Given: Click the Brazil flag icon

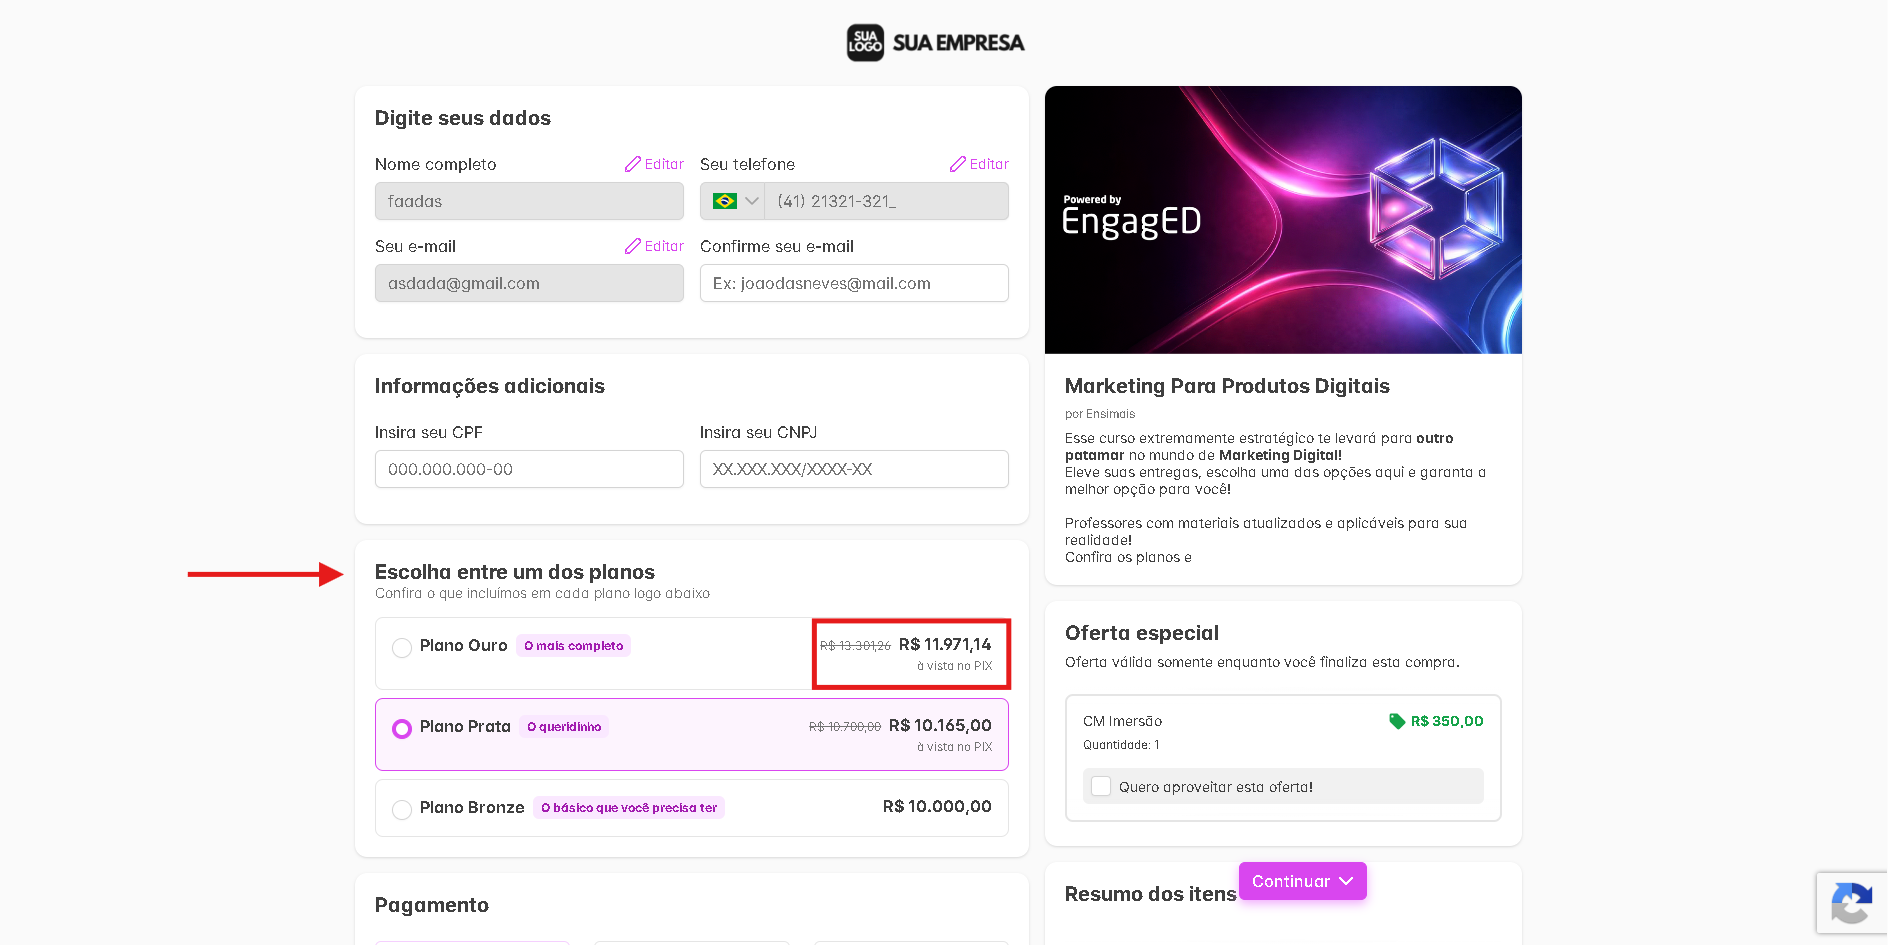Looking at the screenshot, I should (x=725, y=201).
